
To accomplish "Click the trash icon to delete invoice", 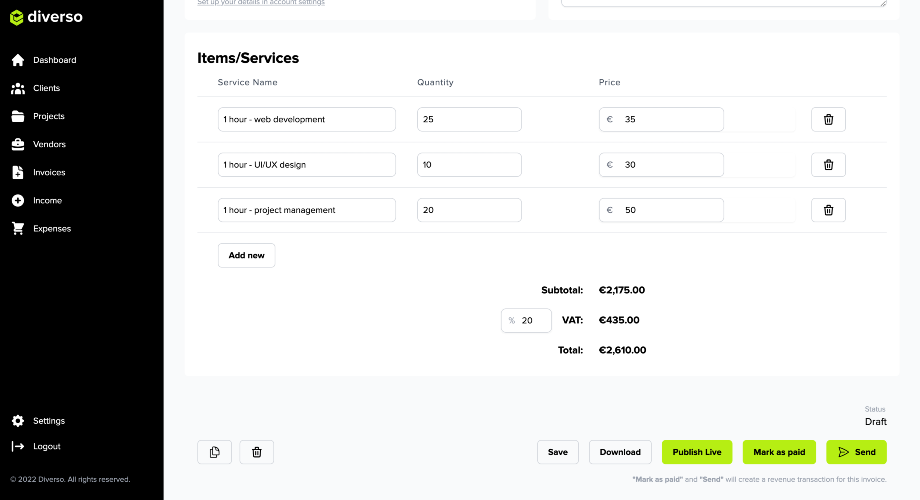I will pos(256,452).
